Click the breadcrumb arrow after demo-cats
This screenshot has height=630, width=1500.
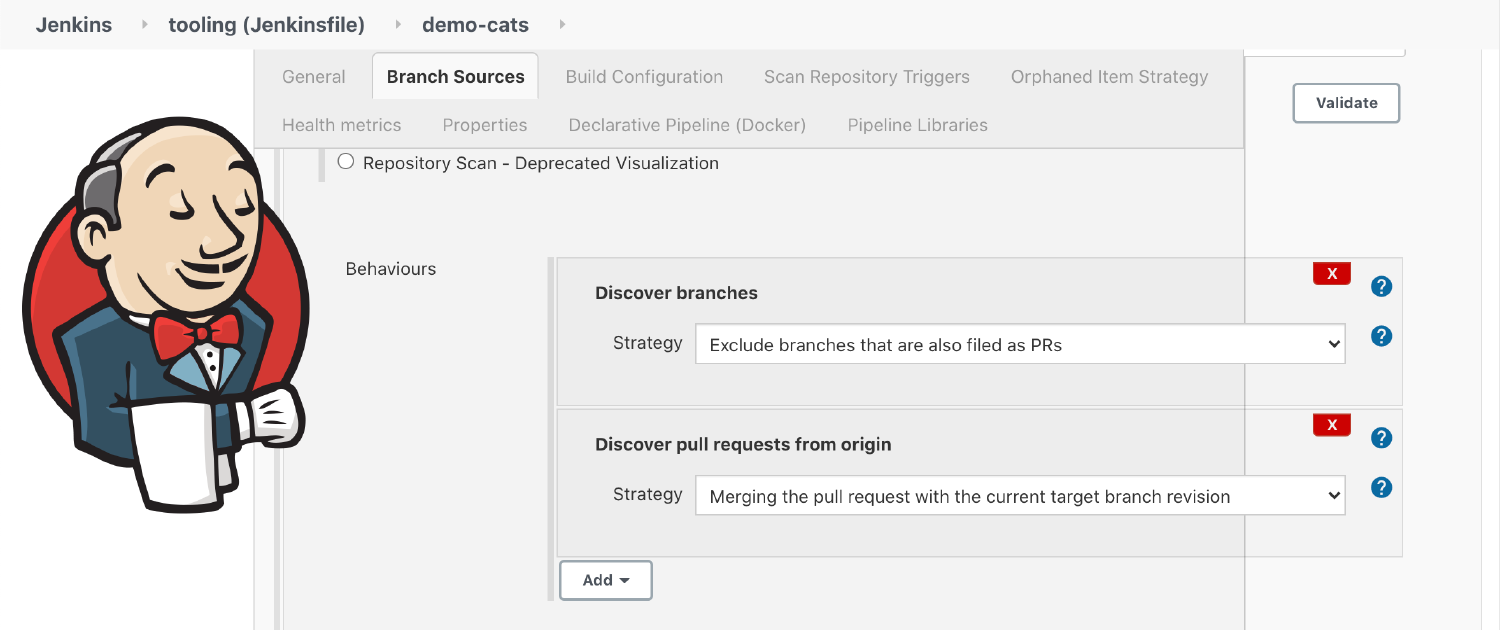click(561, 25)
